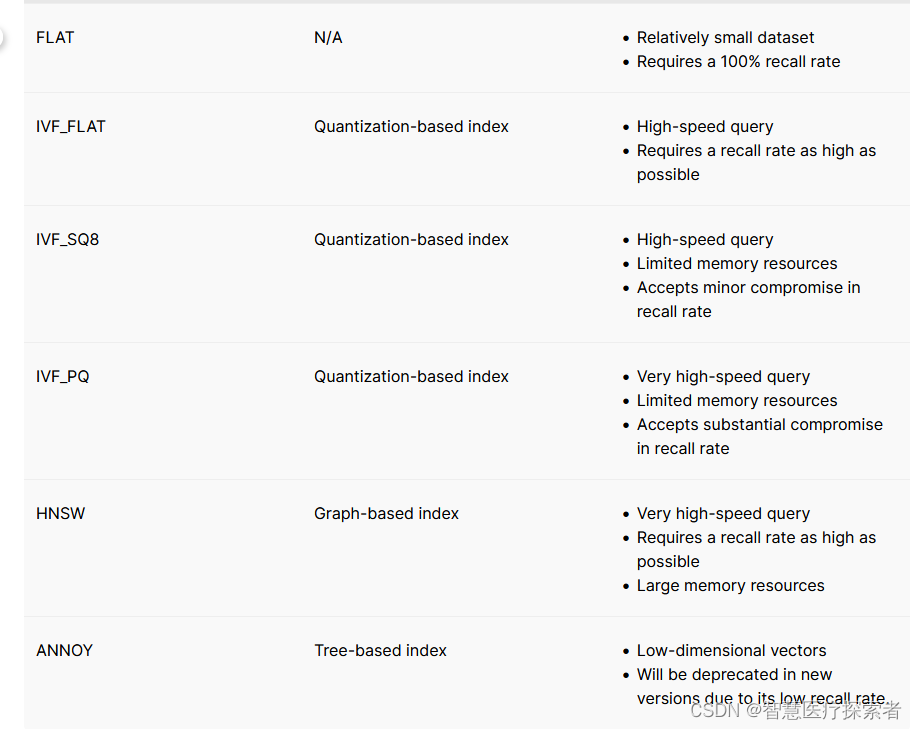917x729 pixels.
Task: Click the Will be deprecated bullet text
Action: (761, 686)
